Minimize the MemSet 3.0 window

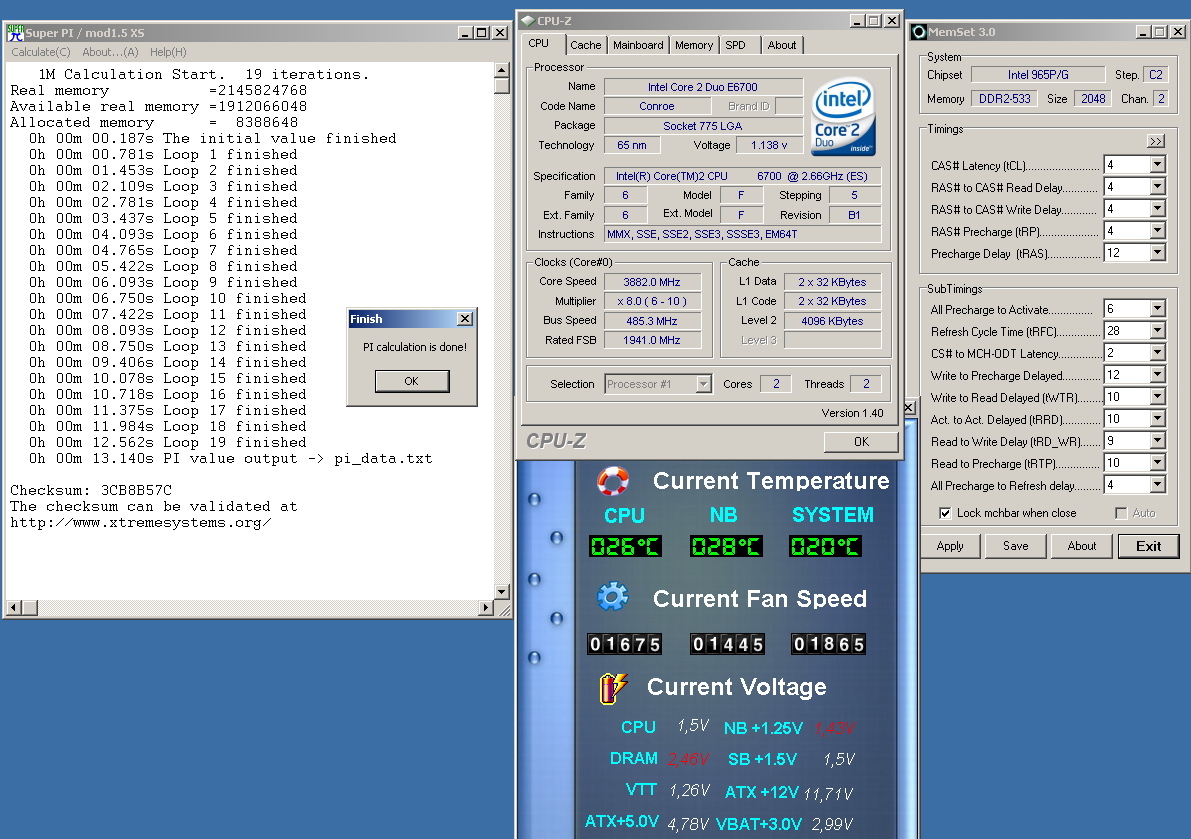tap(1143, 32)
